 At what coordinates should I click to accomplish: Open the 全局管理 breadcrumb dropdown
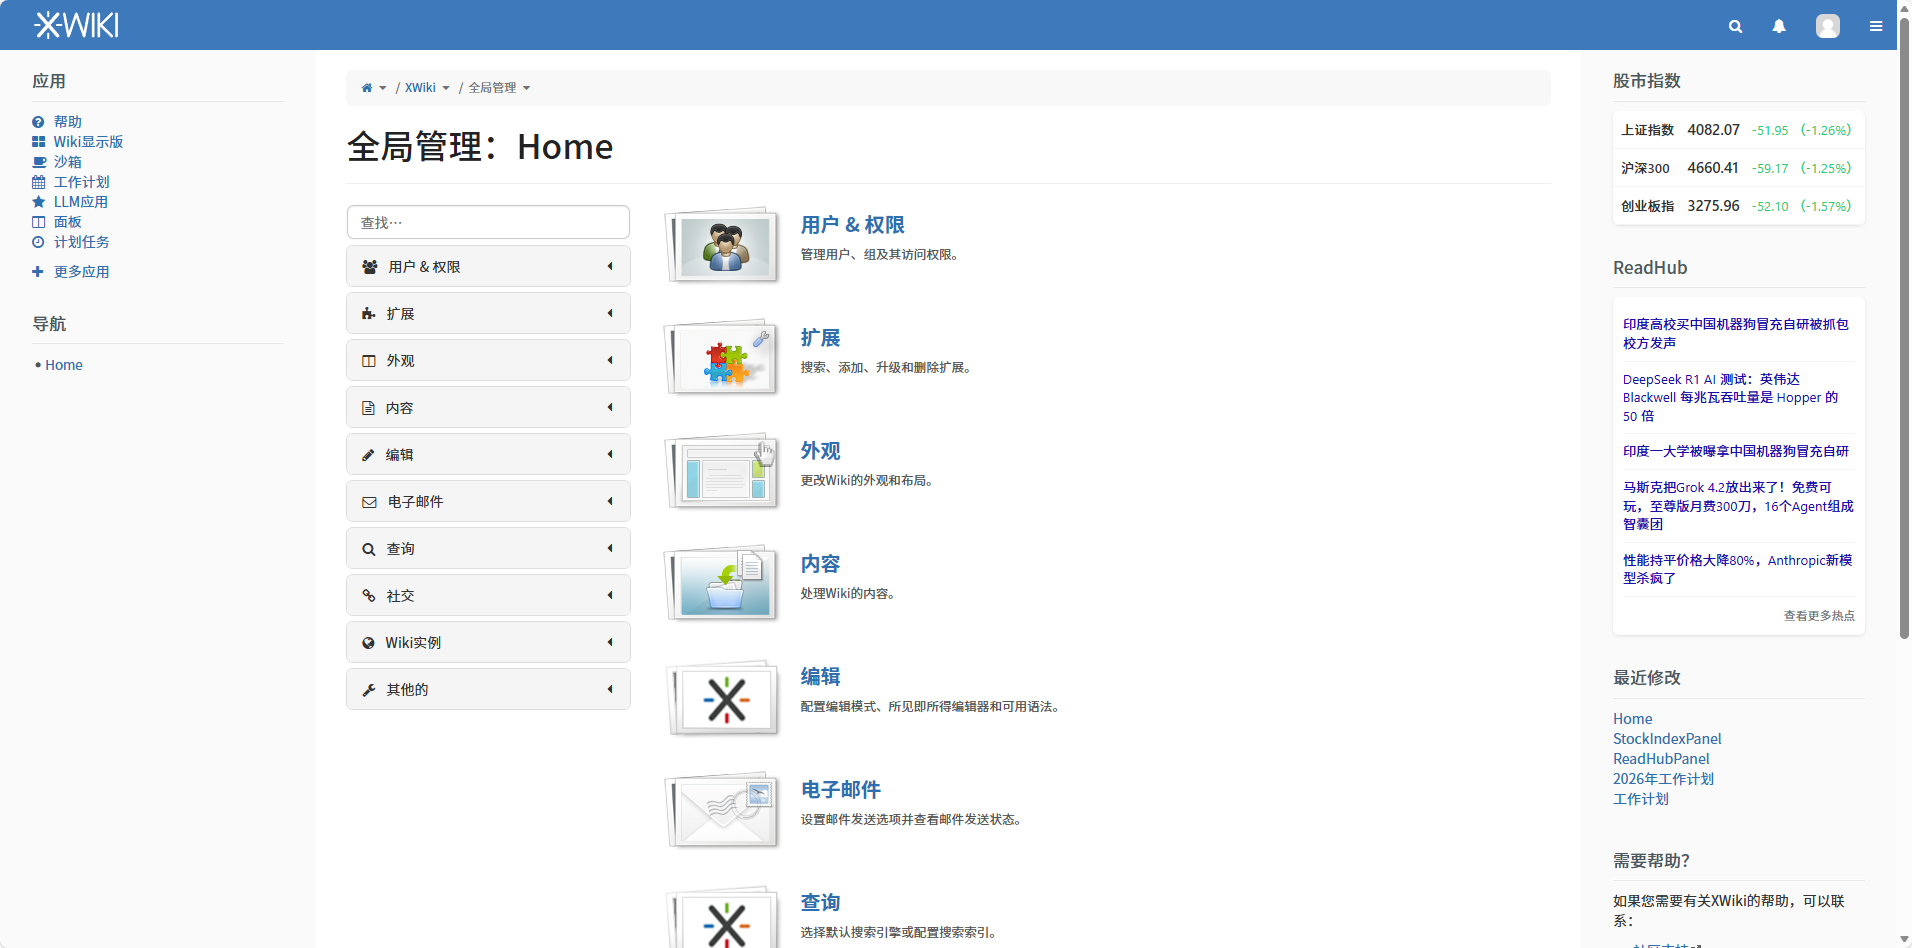526,88
